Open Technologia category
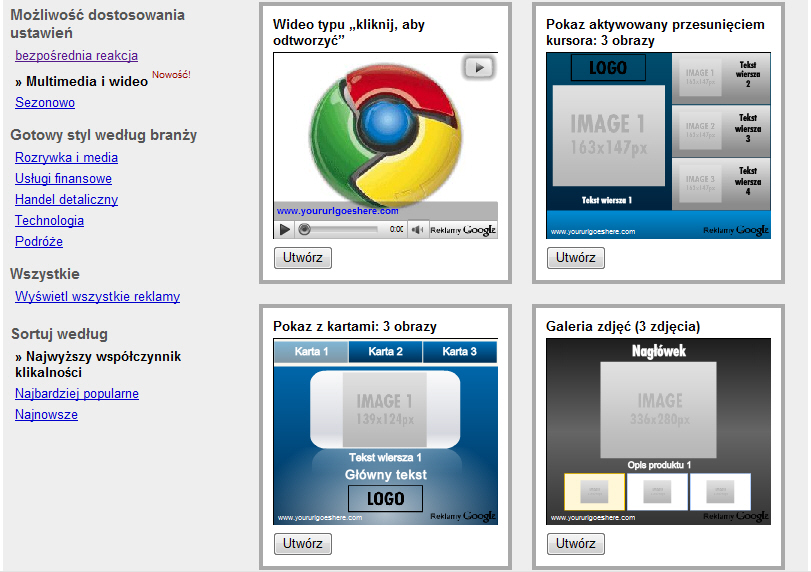The width and height of the screenshot is (811, 572). (49, 220)
